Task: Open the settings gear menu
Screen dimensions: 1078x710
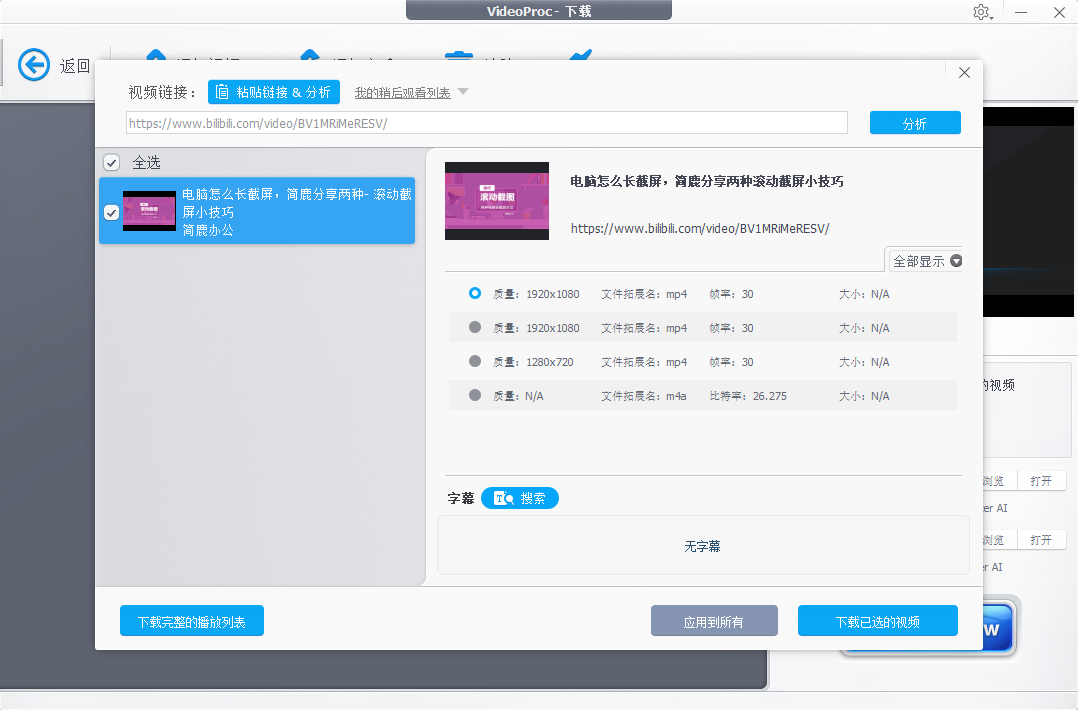Action: pyautogui.click(x=981, y=13)
